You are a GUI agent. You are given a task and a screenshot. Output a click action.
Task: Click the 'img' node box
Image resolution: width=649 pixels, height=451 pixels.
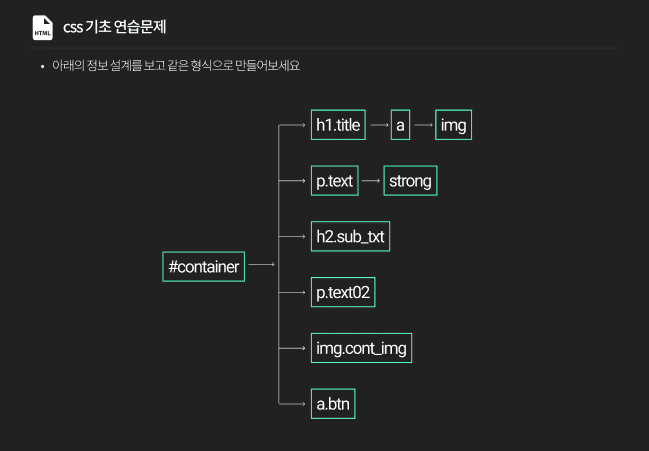(454, 125)
